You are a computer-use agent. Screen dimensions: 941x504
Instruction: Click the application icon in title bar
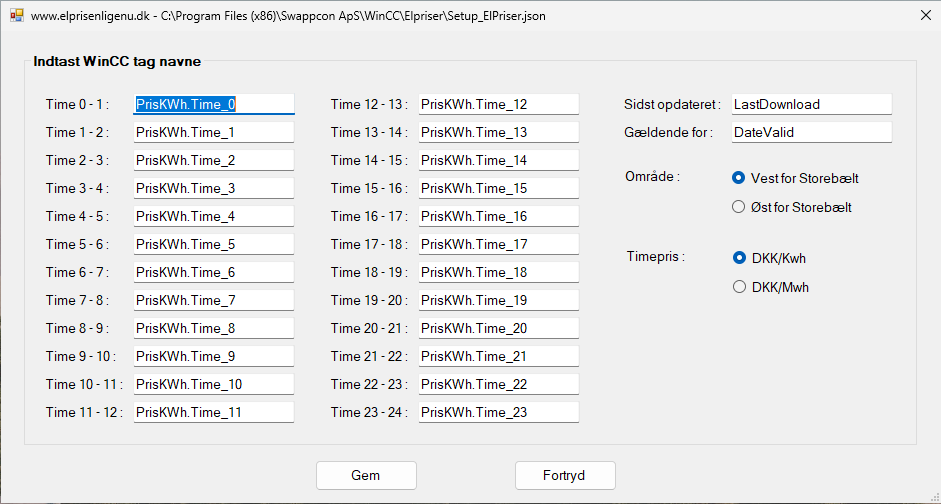tap(16, 16)
